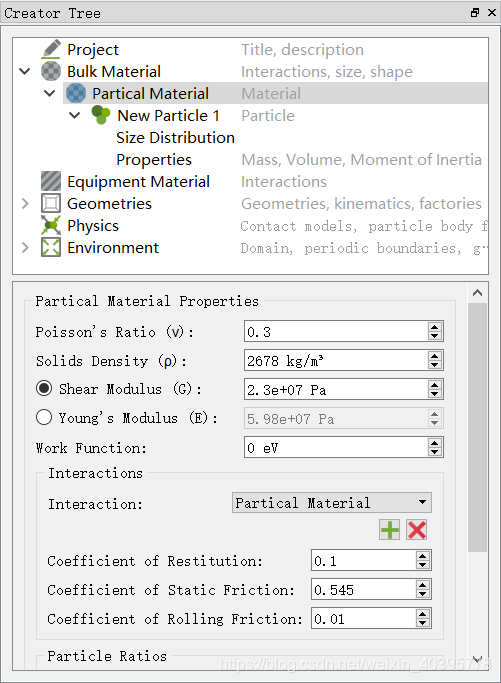Open the Interaction material dropdown
The image size is (501, 683).
point(332,503)
